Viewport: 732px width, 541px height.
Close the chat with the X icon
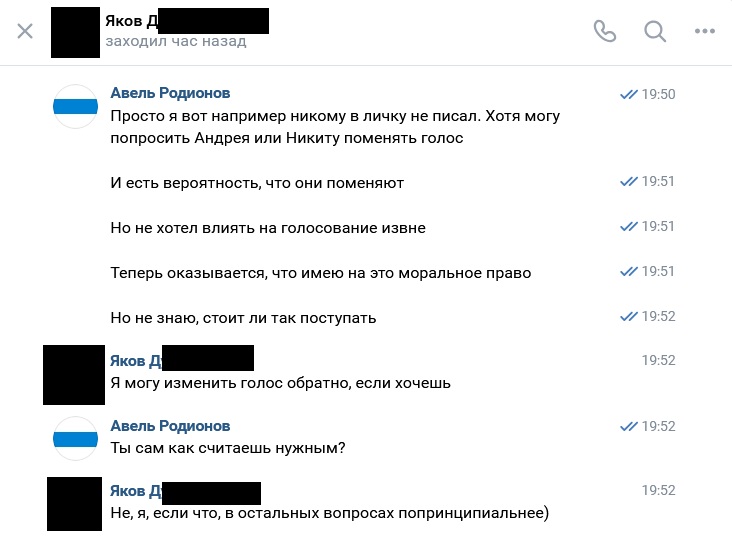[x=25, y=31]
